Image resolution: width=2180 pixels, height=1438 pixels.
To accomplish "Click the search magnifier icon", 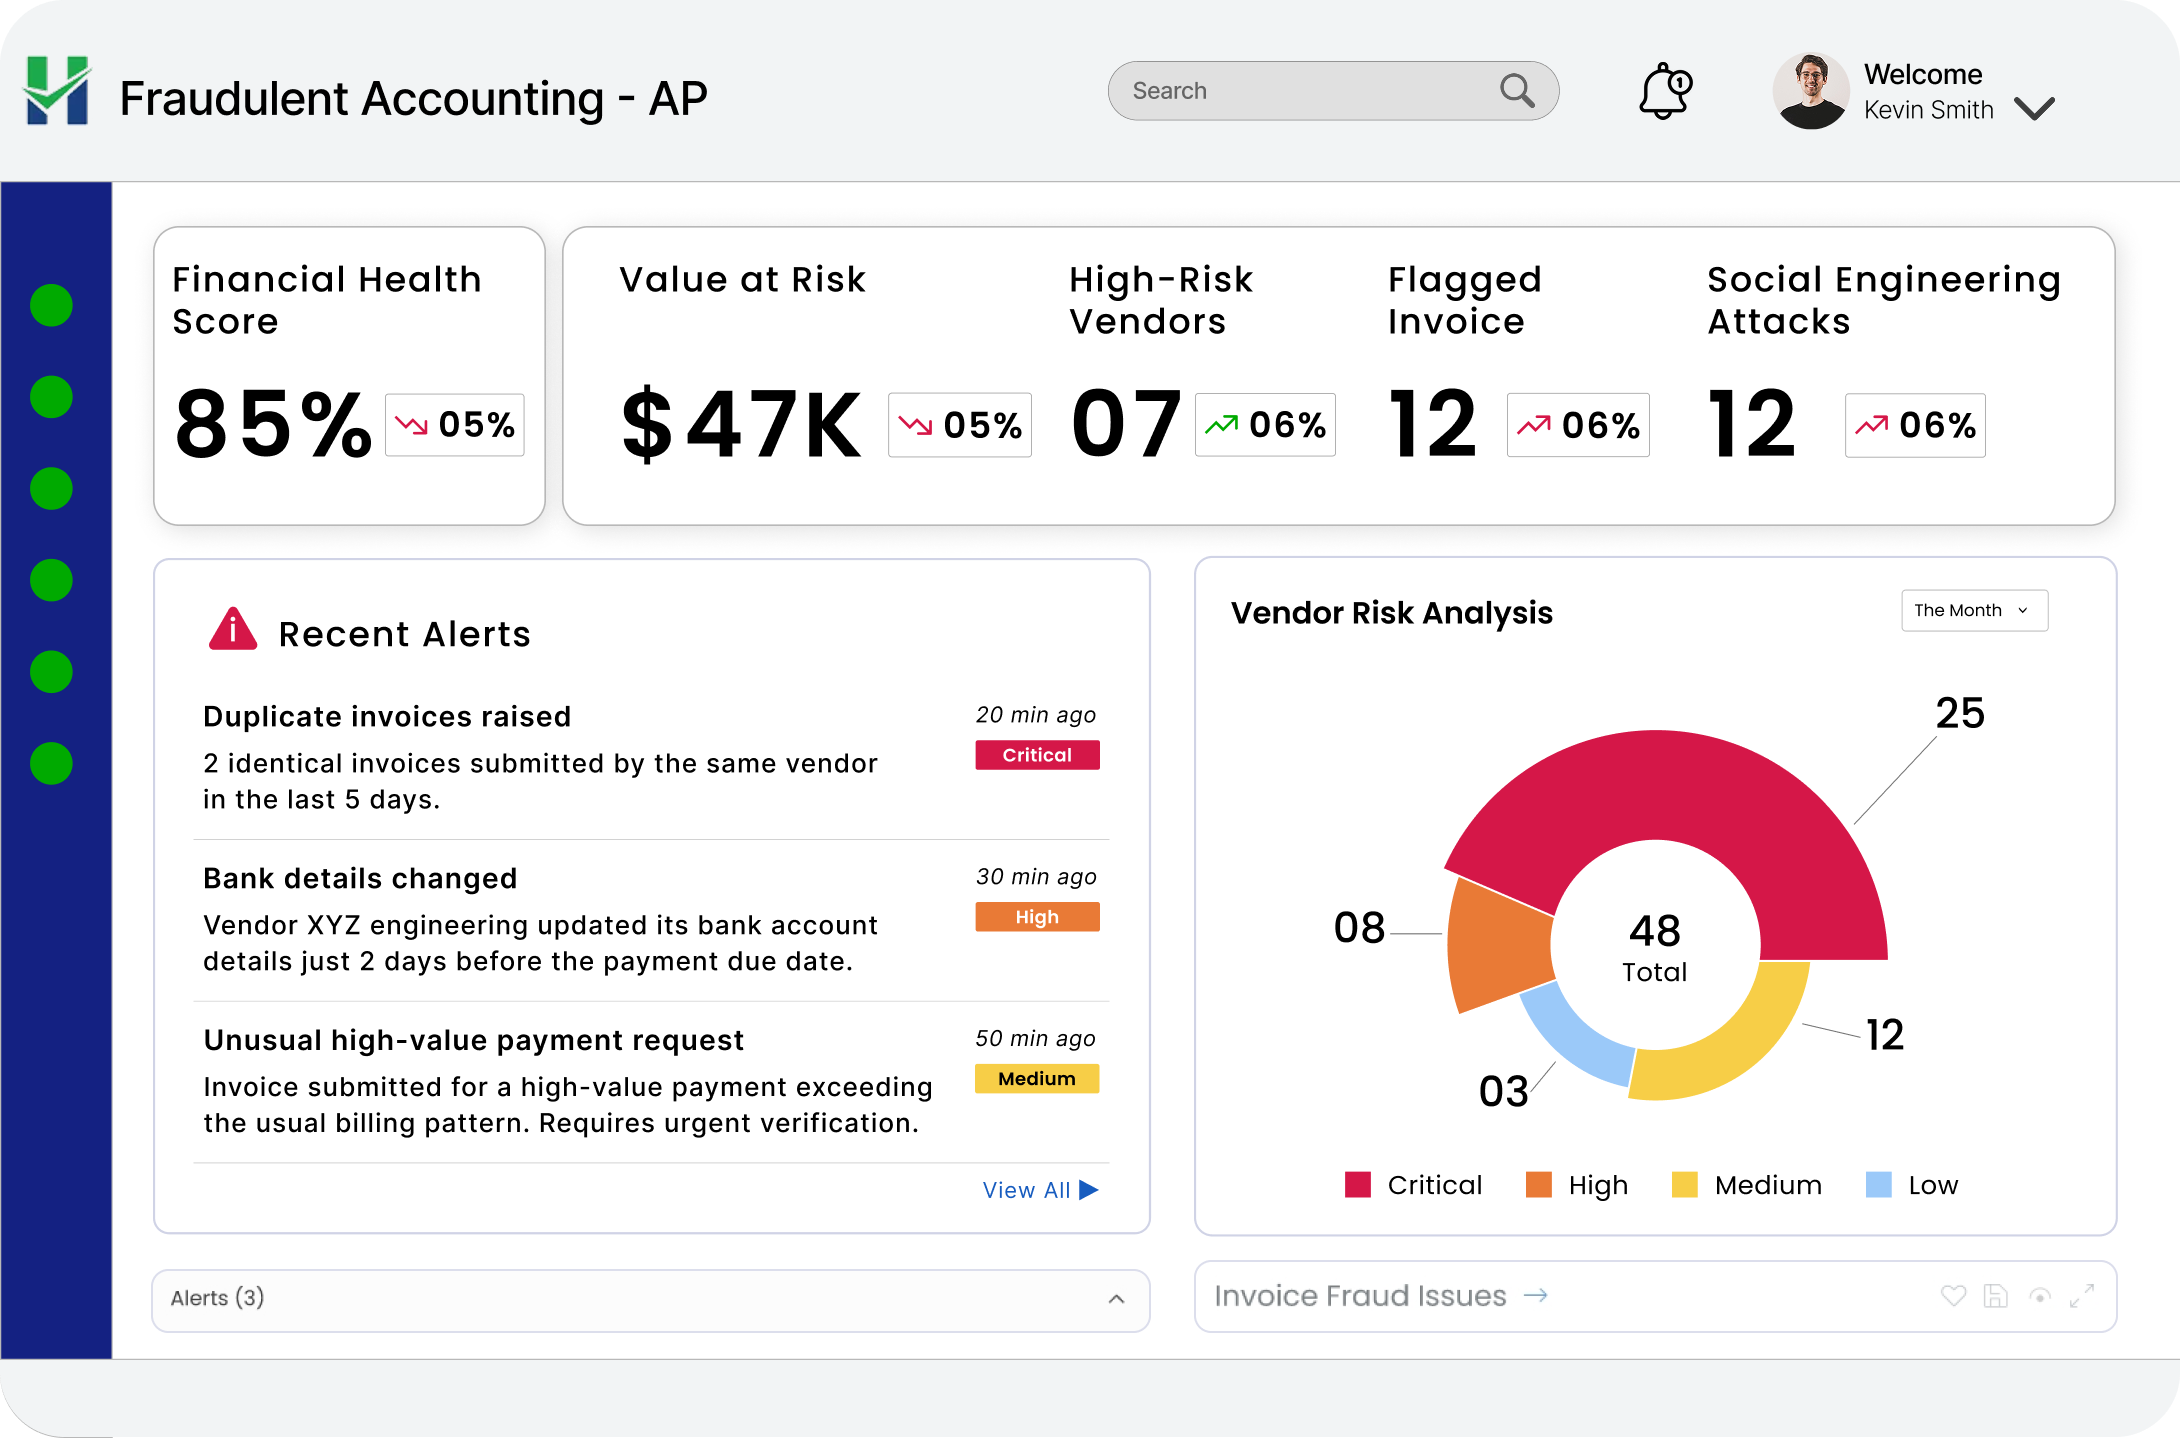I will click(x=1517, y=91).
